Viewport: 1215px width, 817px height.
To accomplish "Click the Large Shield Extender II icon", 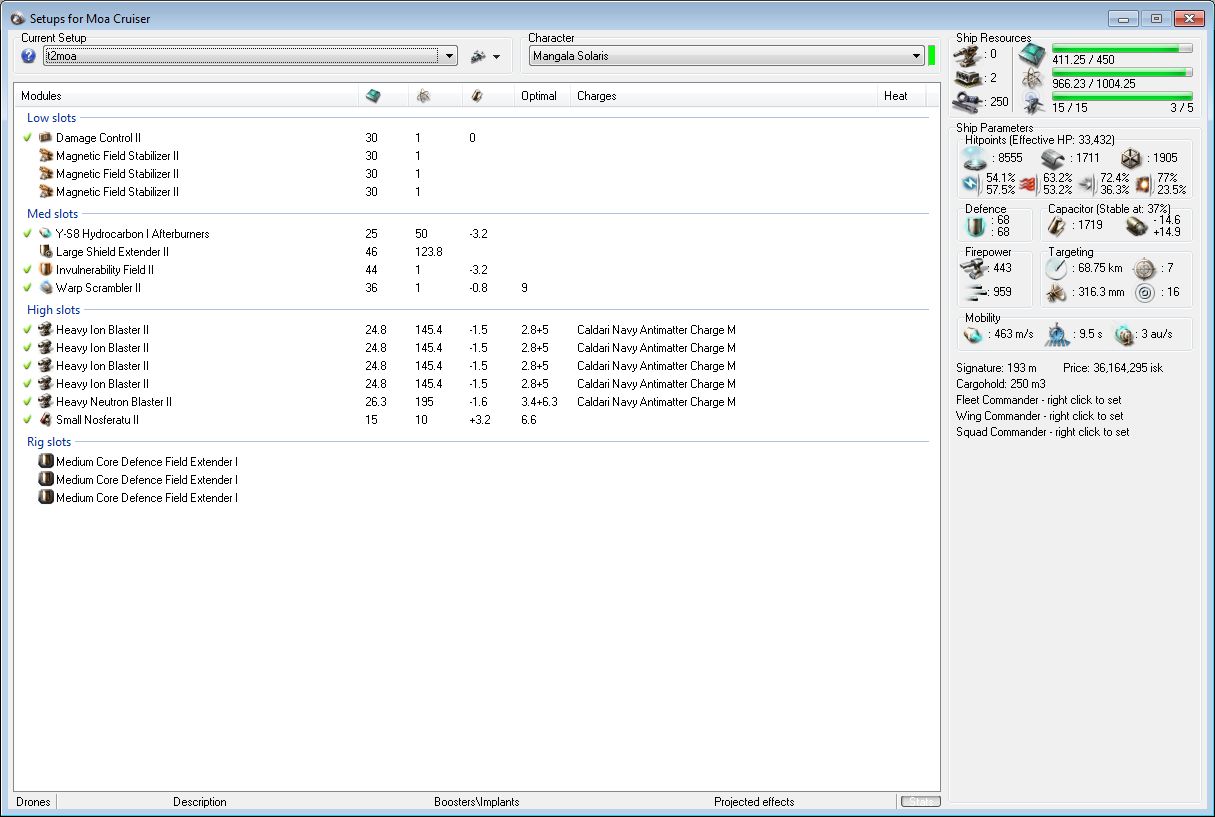I will click(x=45, y=252).
